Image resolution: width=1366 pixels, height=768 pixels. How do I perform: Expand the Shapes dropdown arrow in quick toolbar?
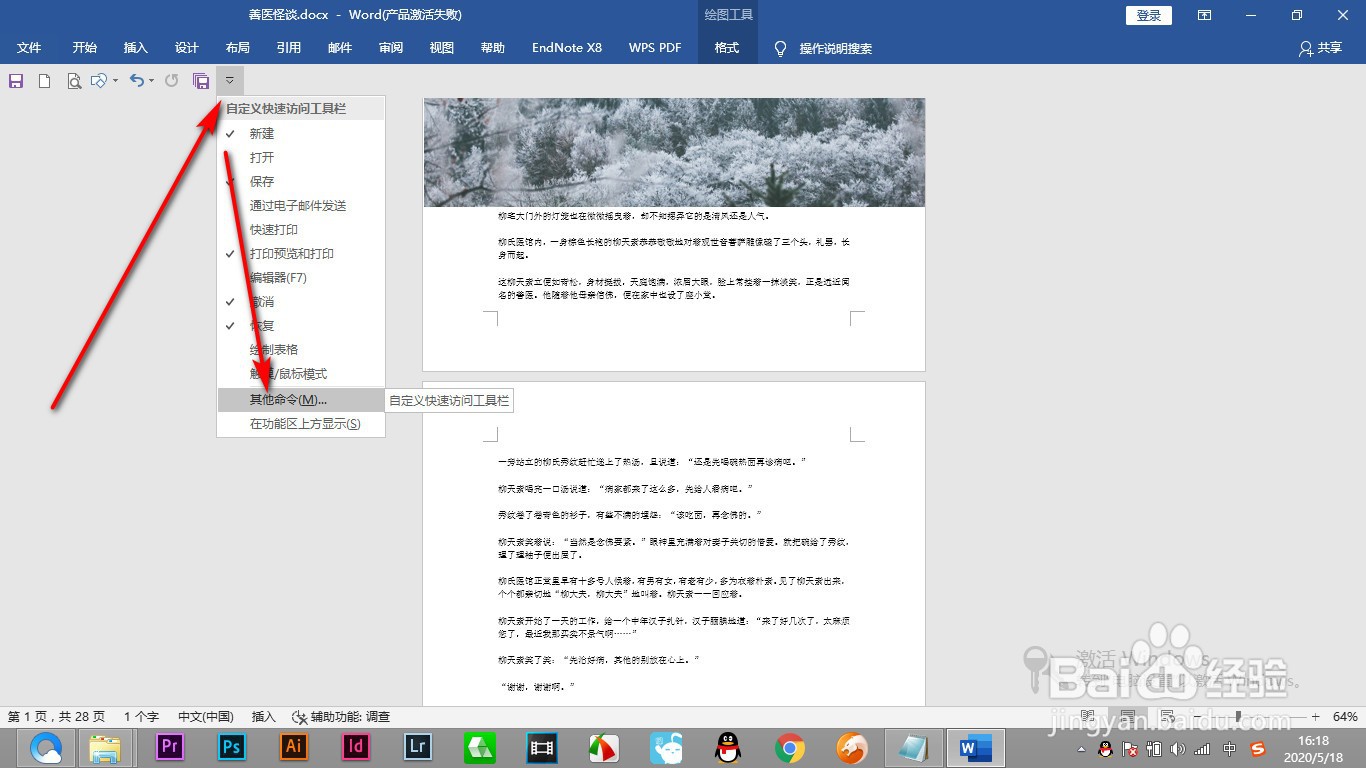pos(116,81)
